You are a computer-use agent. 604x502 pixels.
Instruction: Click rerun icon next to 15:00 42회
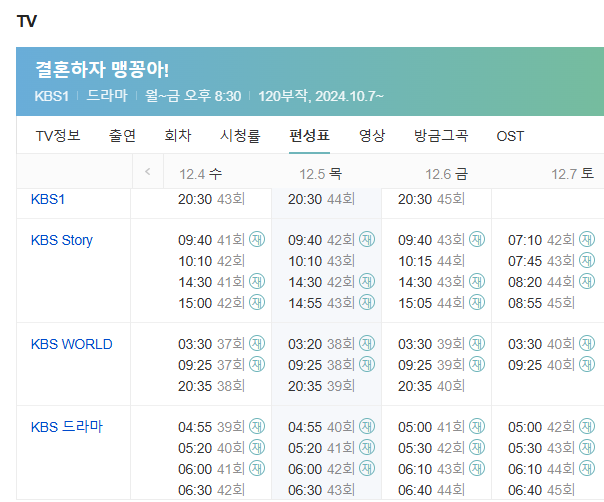click(x=257, y=302)
